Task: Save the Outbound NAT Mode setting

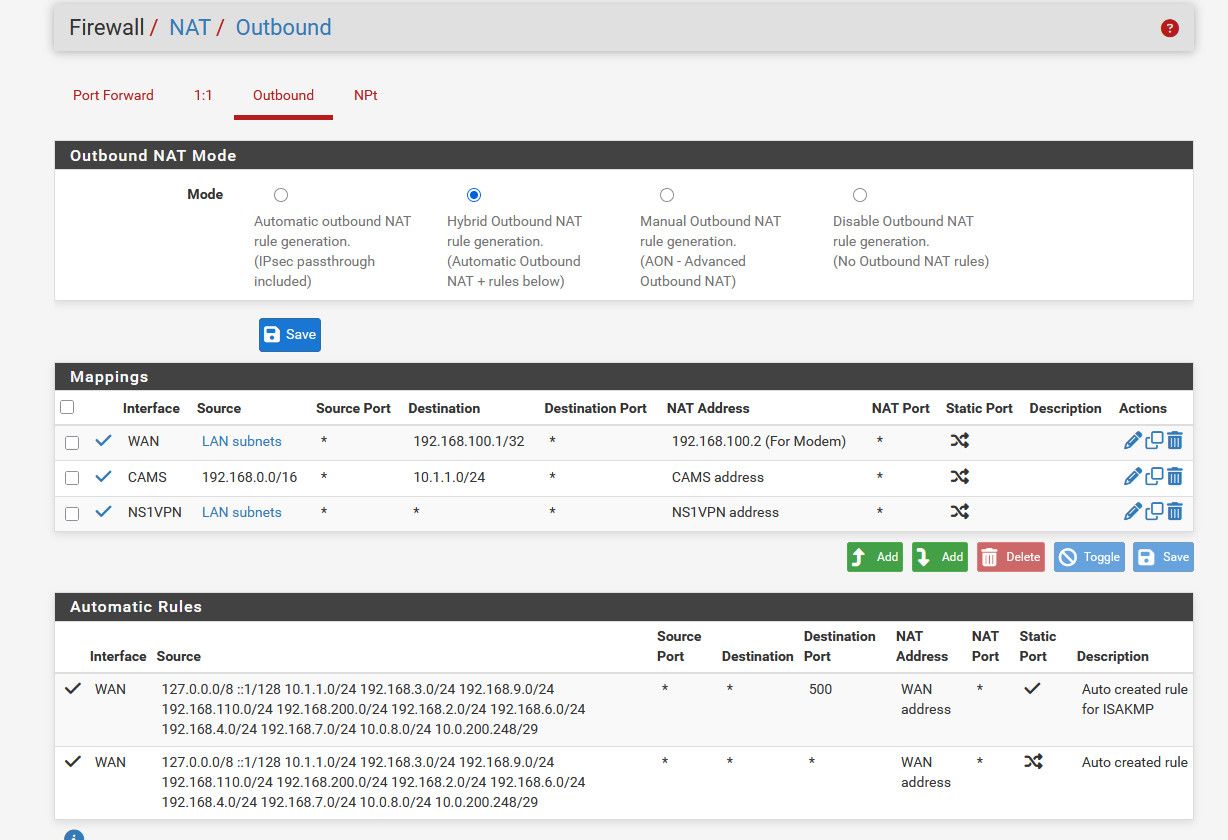Action: click(x=290, y=335)
